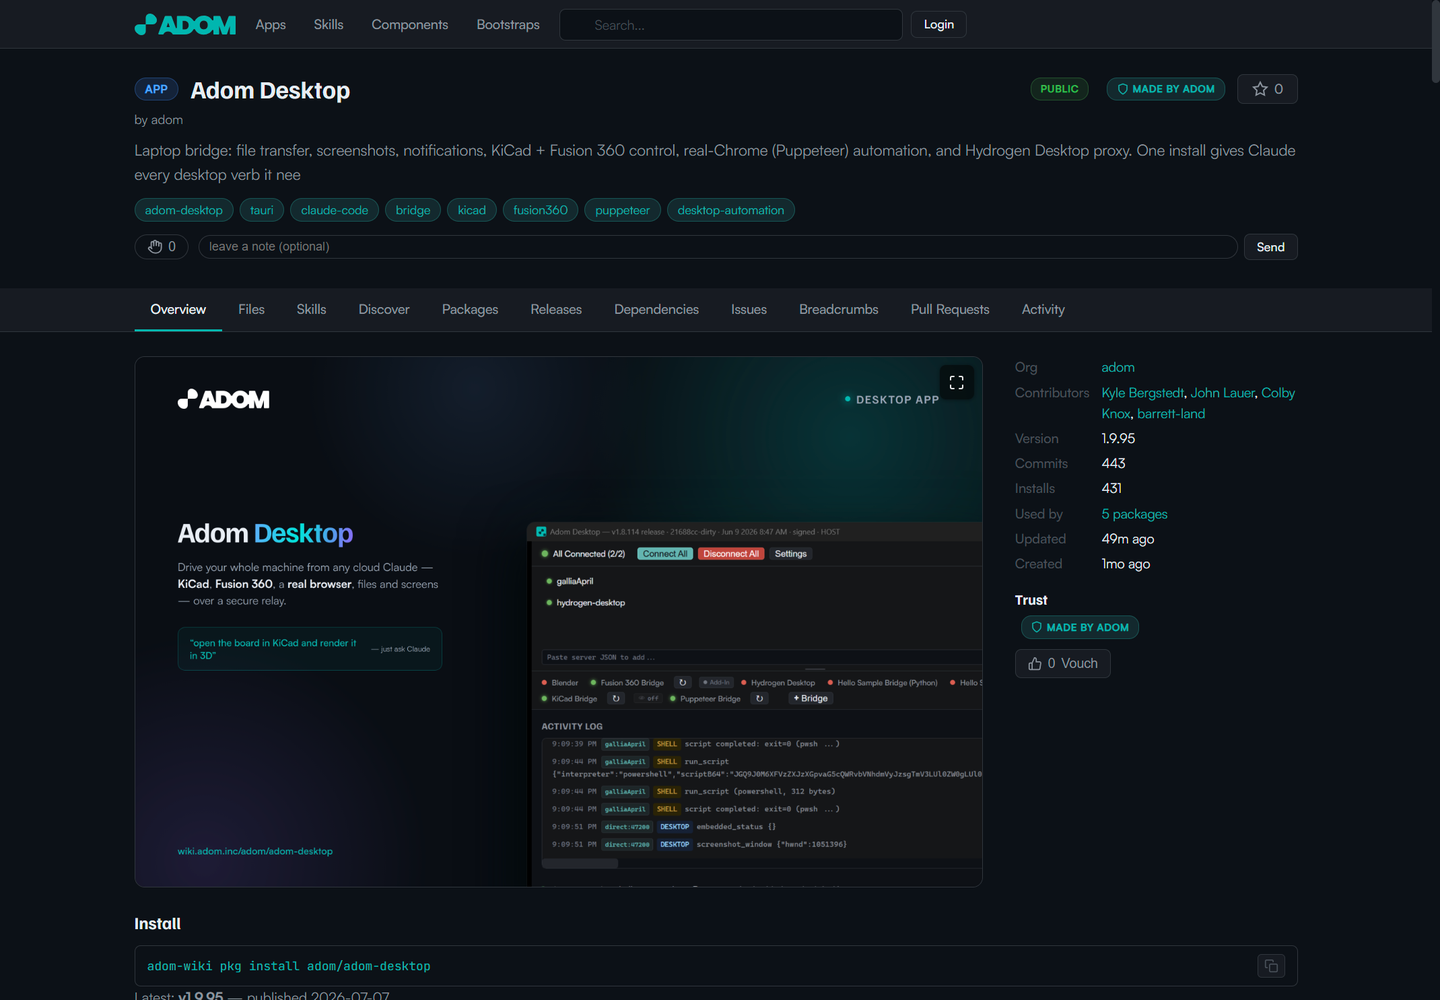The image size is (1440, 1000).
Task: Select the kicad tag
Action: click(471, 210)
